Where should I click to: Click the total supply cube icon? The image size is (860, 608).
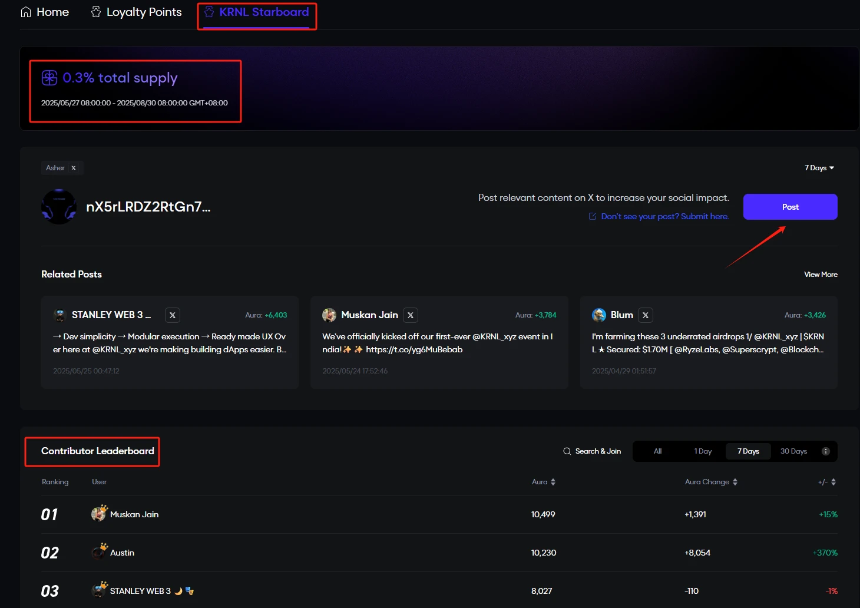pos(49,77)
